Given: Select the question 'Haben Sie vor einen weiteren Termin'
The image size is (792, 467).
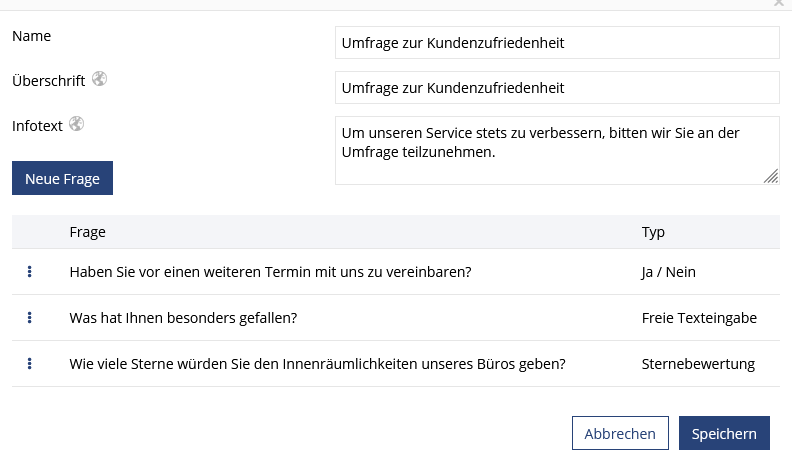Looking at the screenshot, I should (270, 272).
